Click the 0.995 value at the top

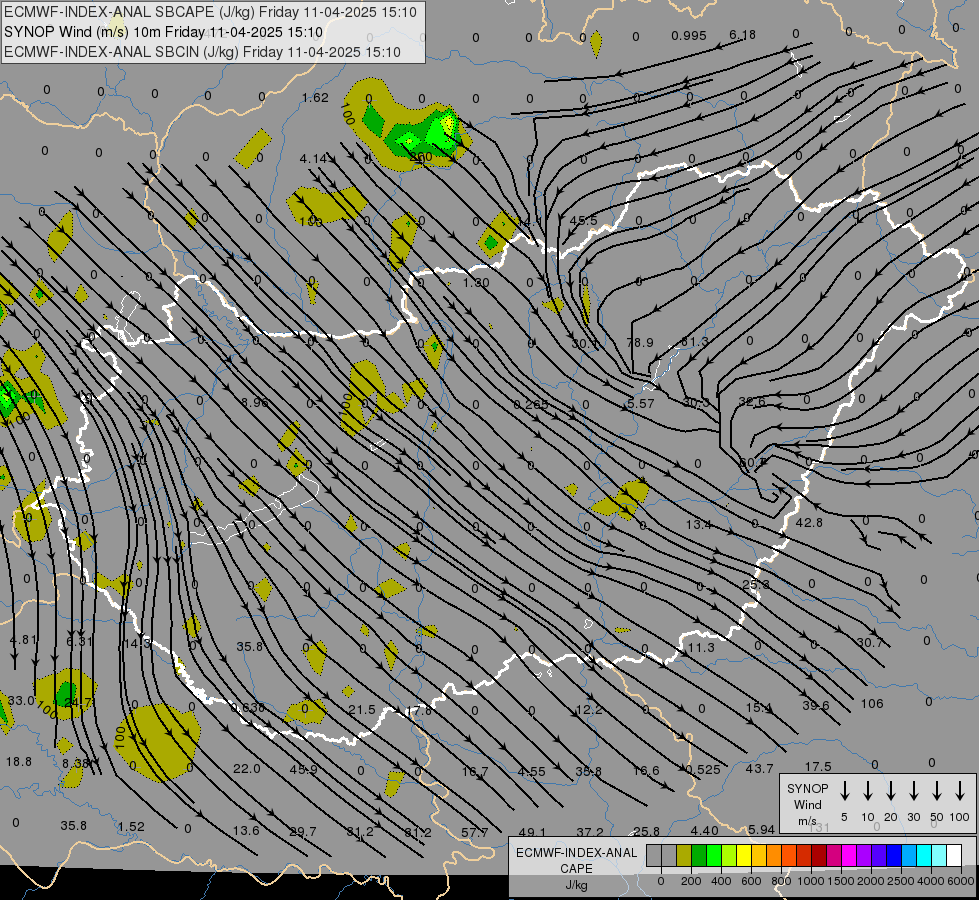pos(689,36)
